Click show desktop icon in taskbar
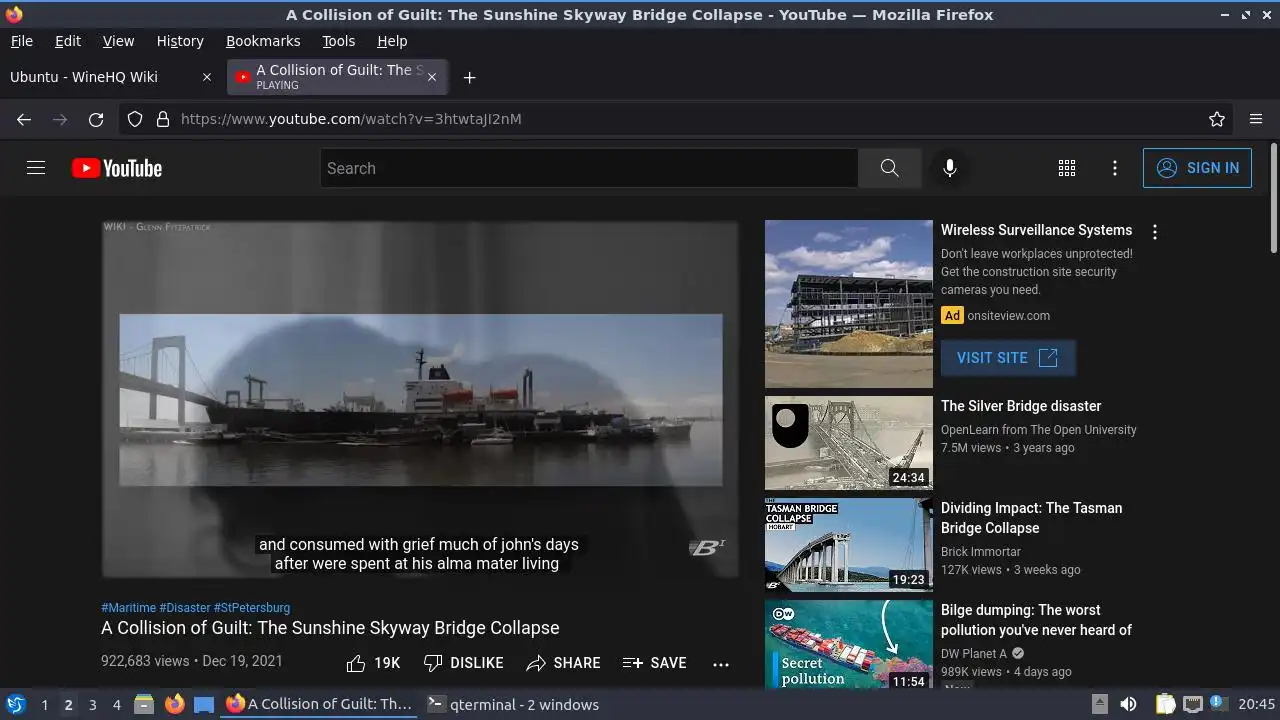 click(x=204, y=704)
